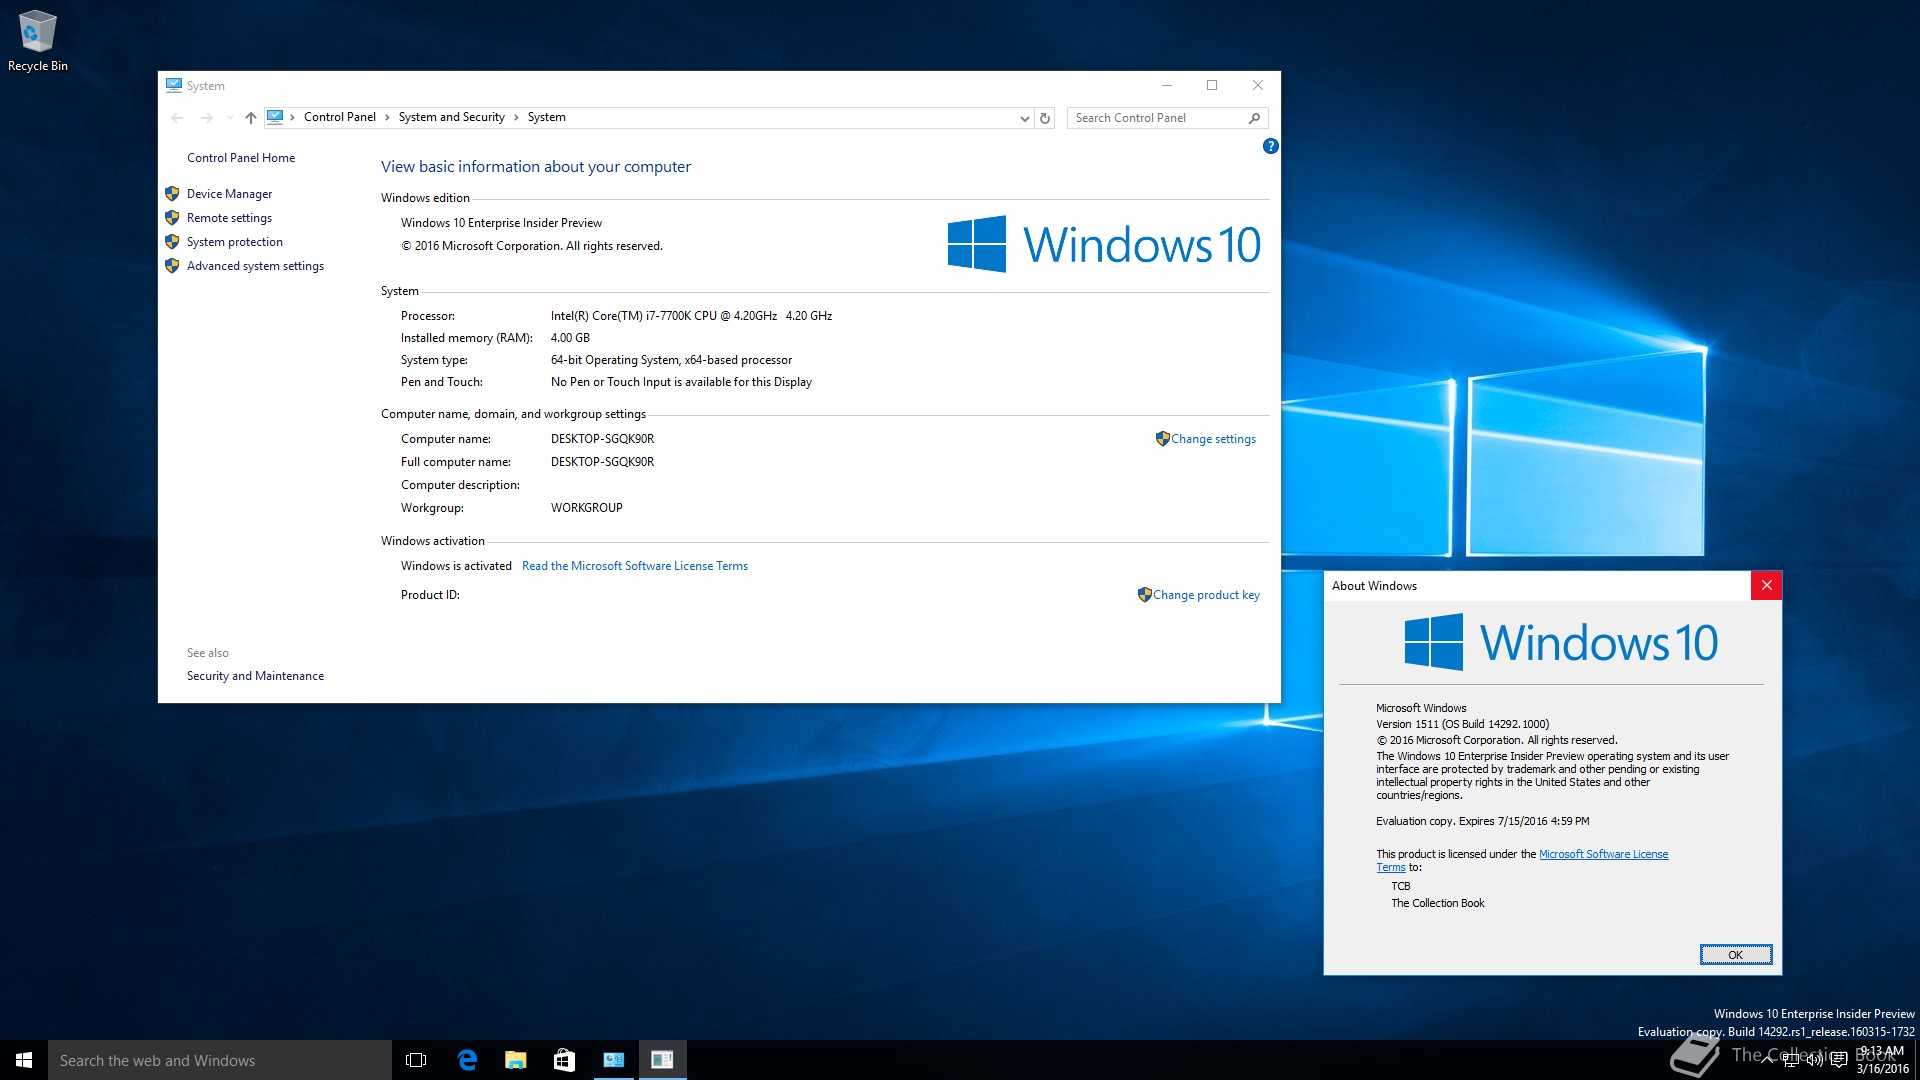
Task: Expand chevron before Control Panel breadcrumb
Action: pyautogui.click(x=293, y=117)
